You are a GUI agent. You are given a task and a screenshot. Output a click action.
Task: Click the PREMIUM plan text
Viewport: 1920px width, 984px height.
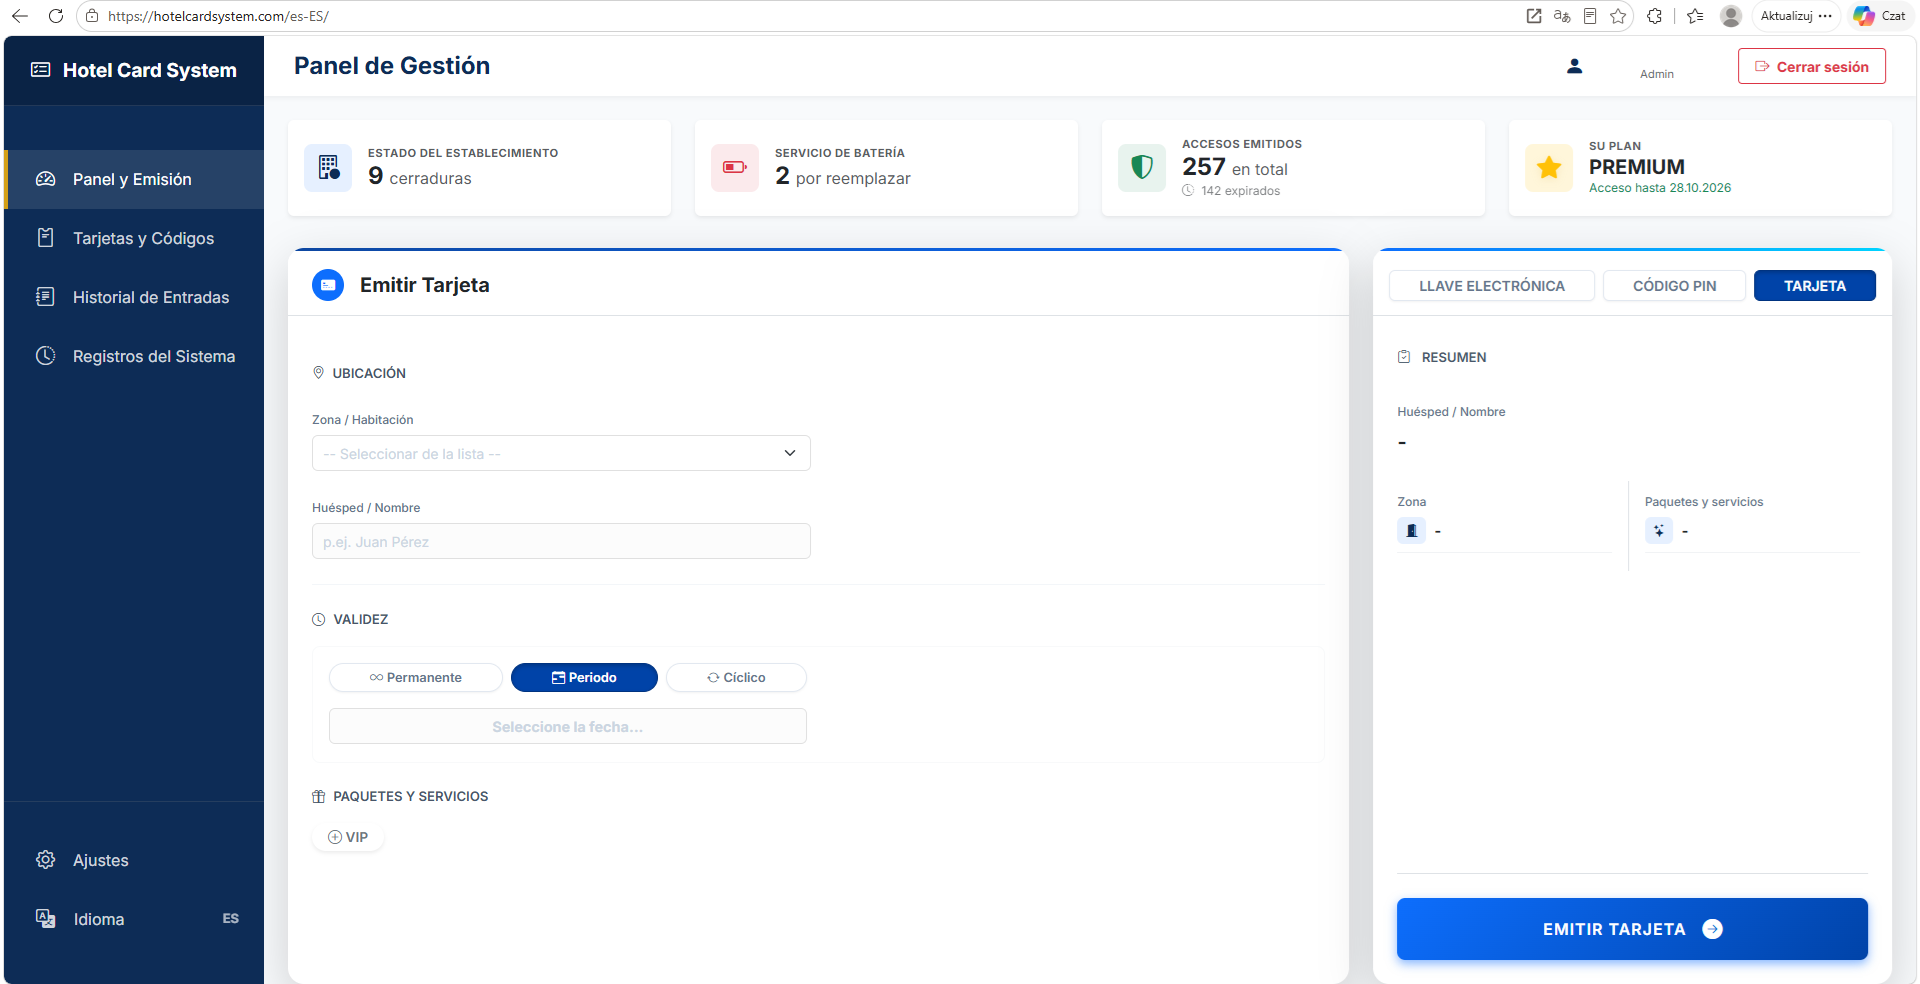(x=1637, y=167)
